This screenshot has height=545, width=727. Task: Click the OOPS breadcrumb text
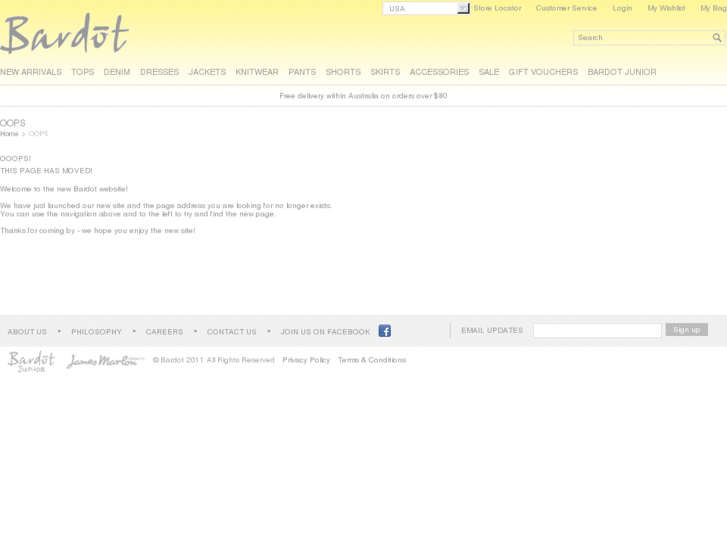coord(38,134)
